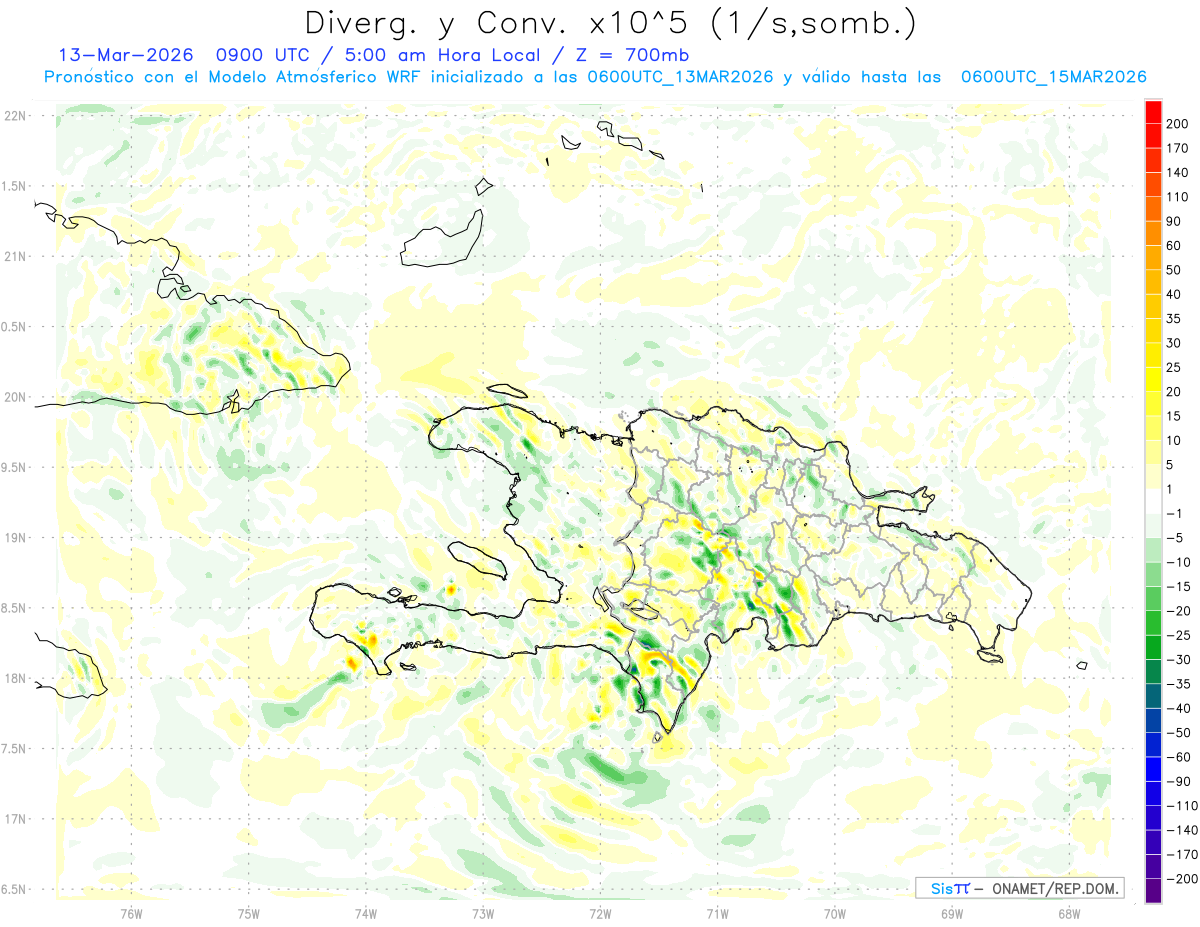Screen dimensions: 1200x927
Task: Click the '-5' color scale label
Action: [x=1176, y=538]
